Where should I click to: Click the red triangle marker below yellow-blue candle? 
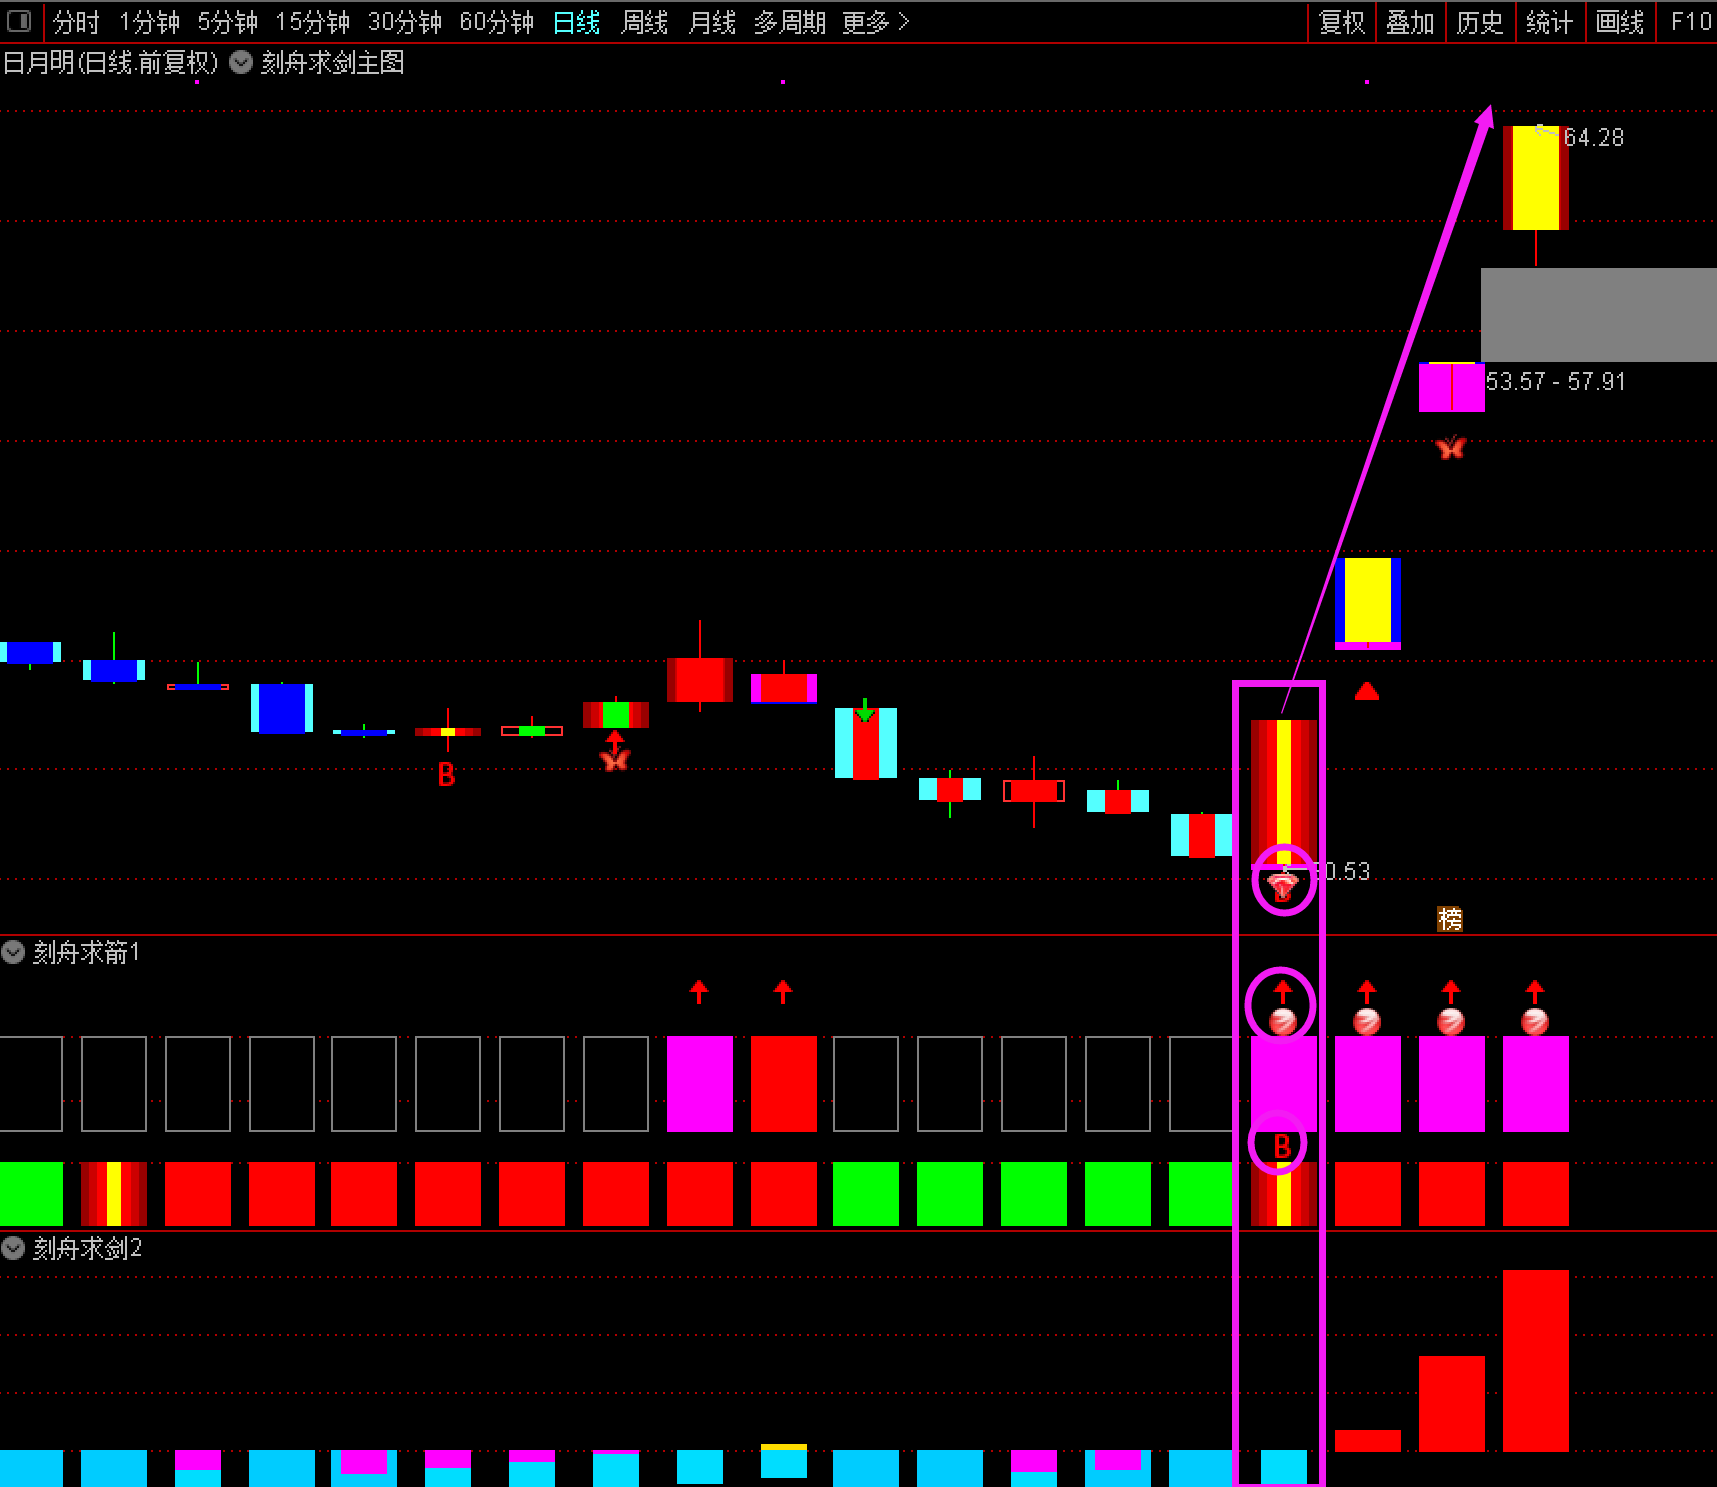(1367, 690)
